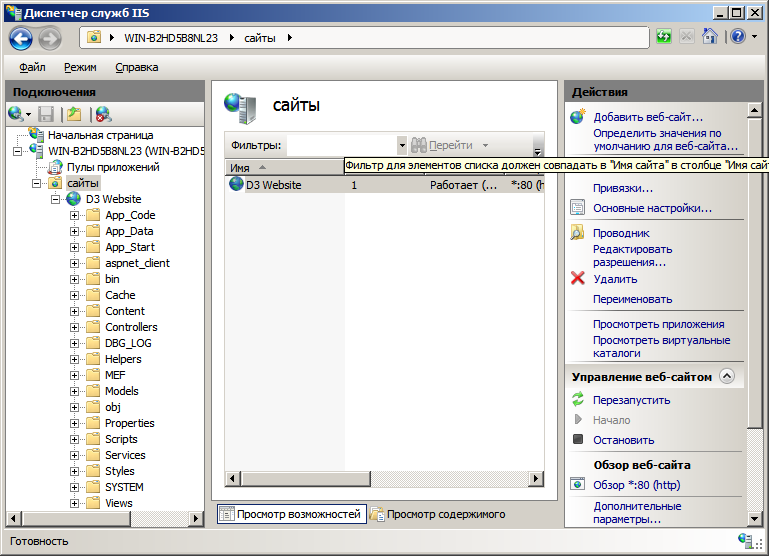Click Переименовать link
769x556 pixels.
633,299
